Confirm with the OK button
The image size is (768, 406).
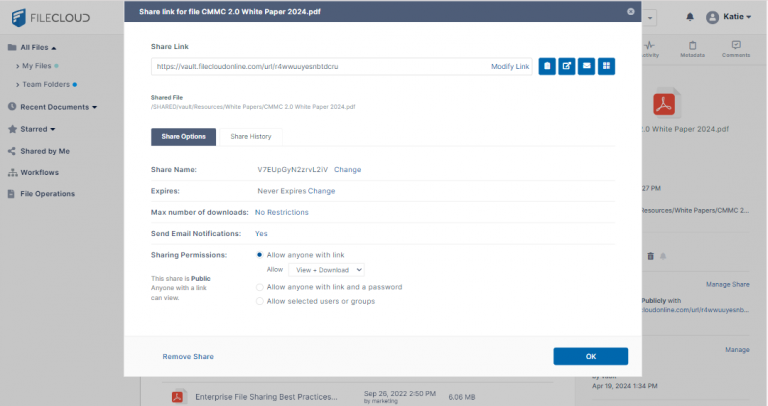pyautogui.click(x=591, y=356)
